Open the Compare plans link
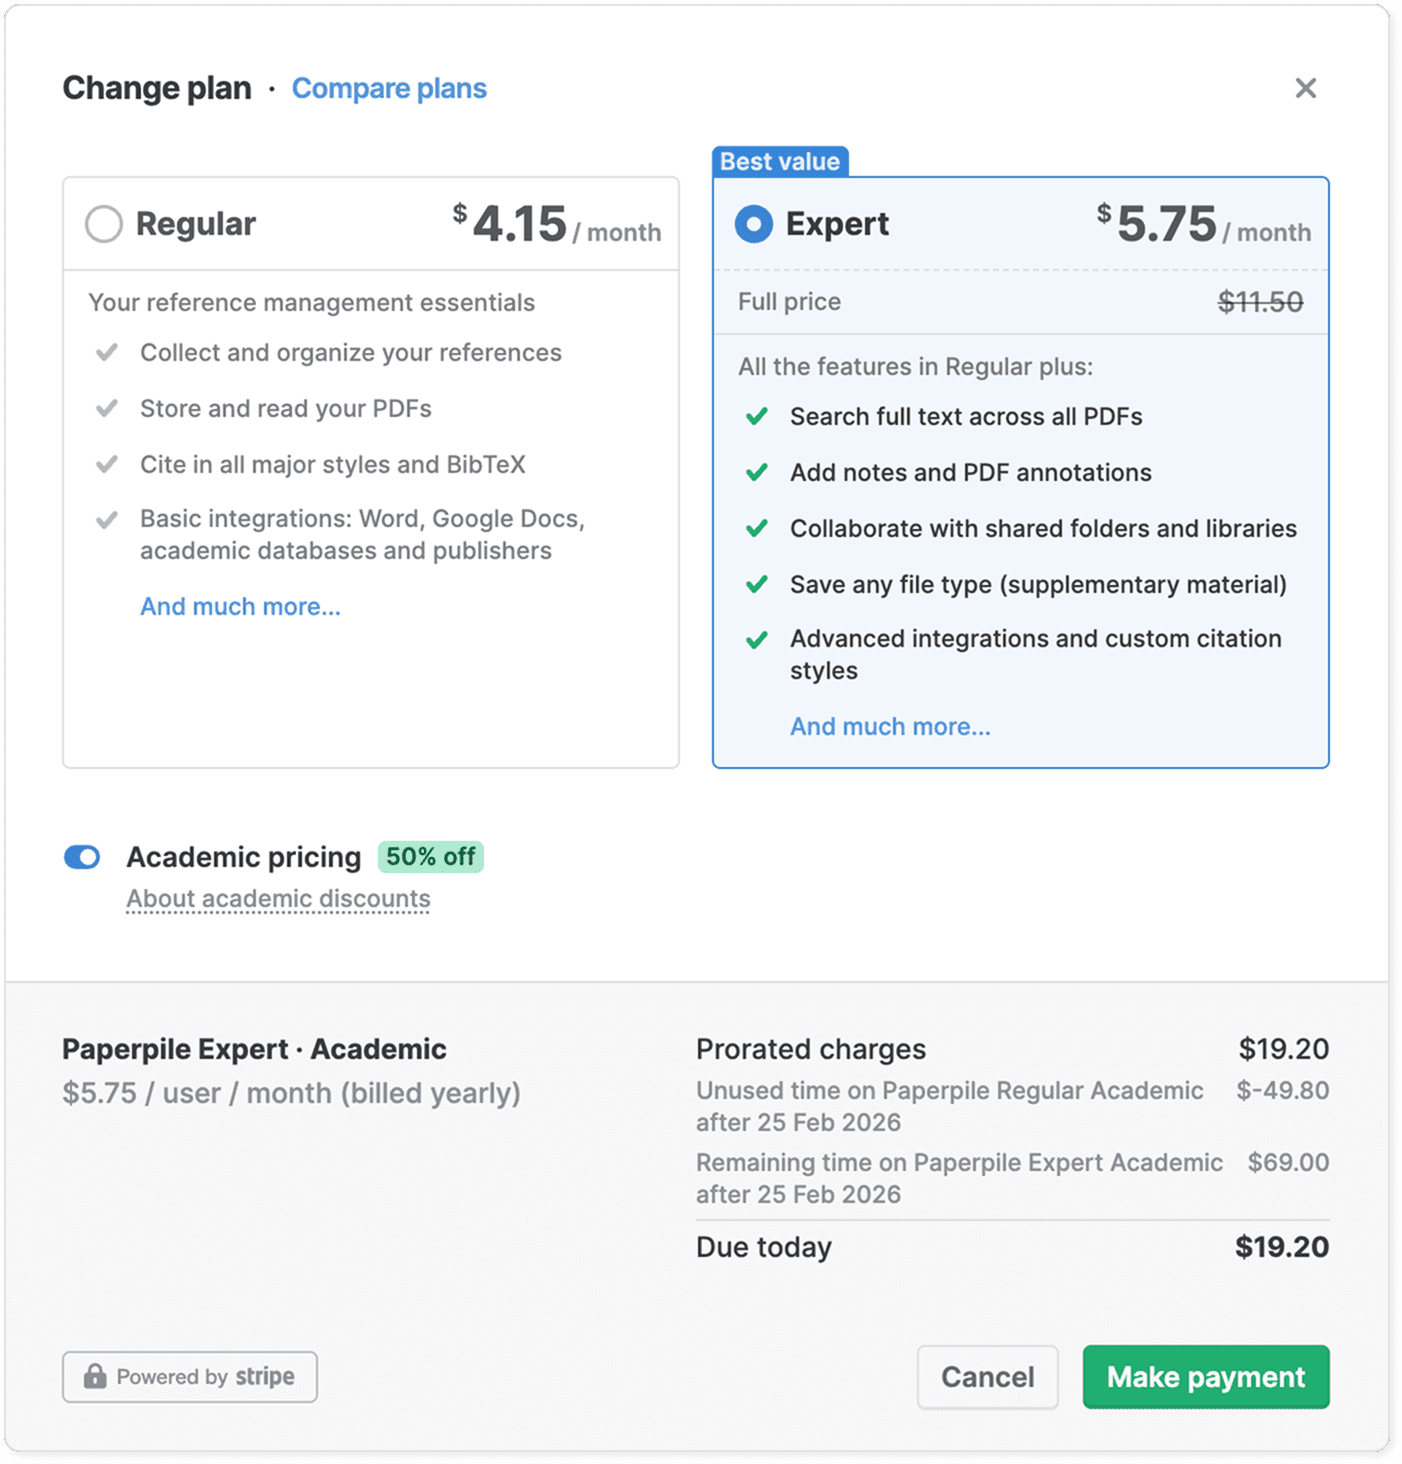 click(x=389, y=88)
